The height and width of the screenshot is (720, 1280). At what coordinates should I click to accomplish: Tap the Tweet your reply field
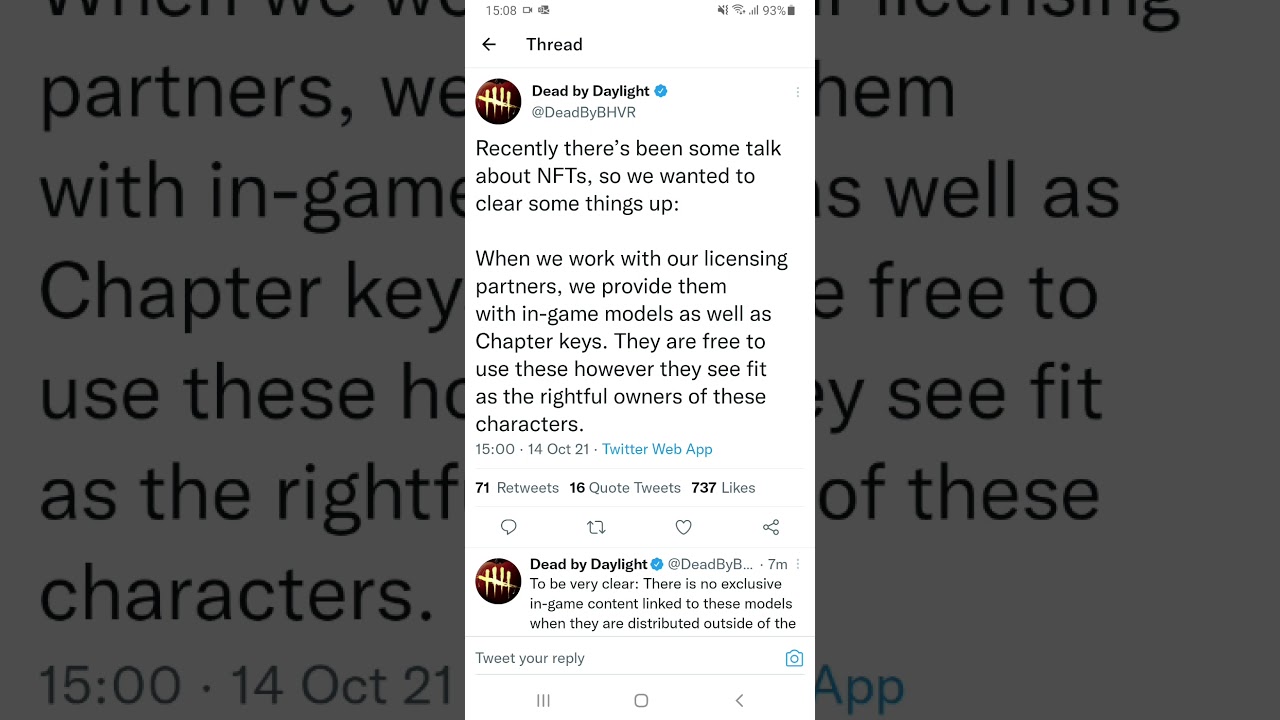628,658
